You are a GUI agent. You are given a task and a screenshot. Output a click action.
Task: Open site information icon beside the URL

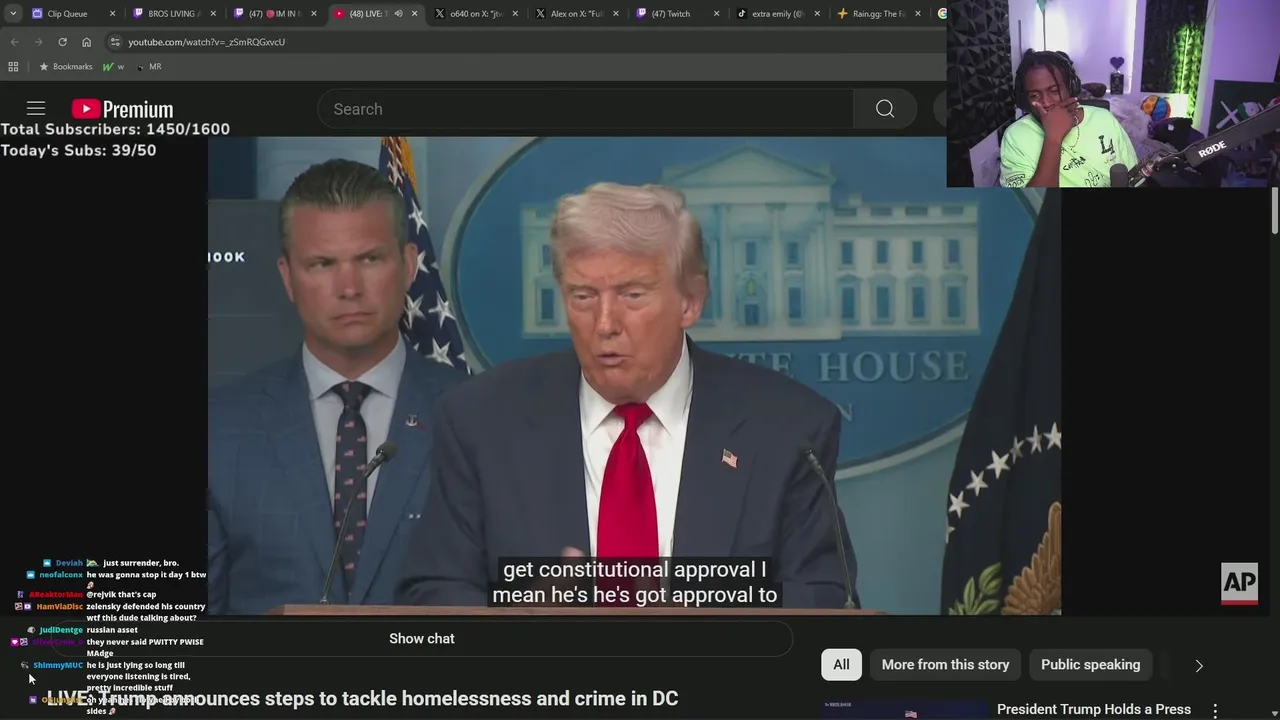click(115, 42)
